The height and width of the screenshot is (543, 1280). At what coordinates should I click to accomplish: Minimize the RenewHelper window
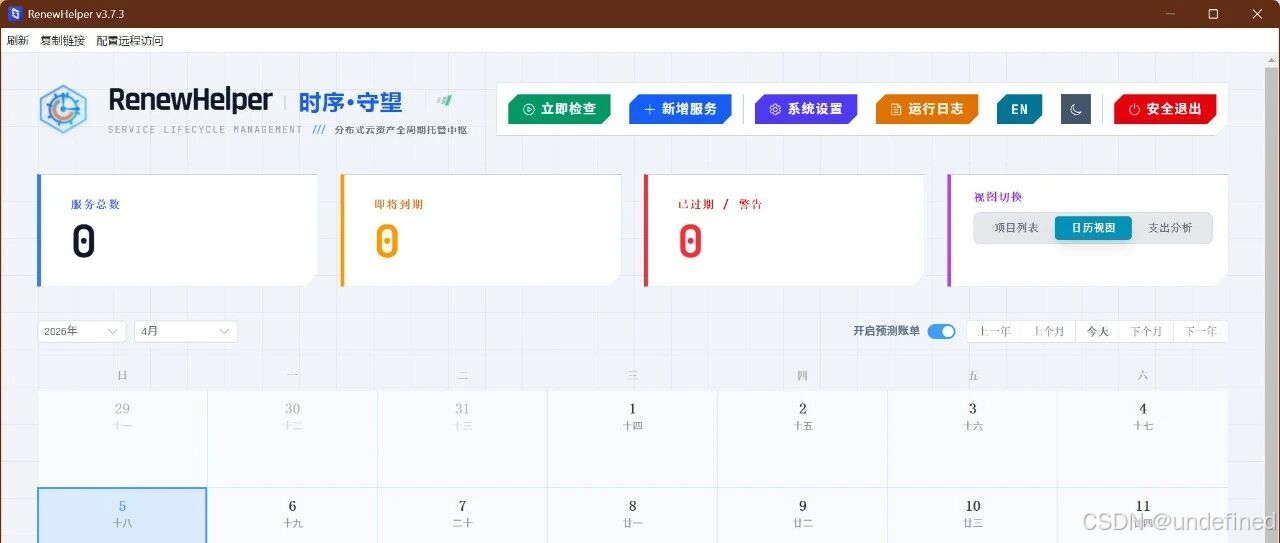click(1171, 13)
